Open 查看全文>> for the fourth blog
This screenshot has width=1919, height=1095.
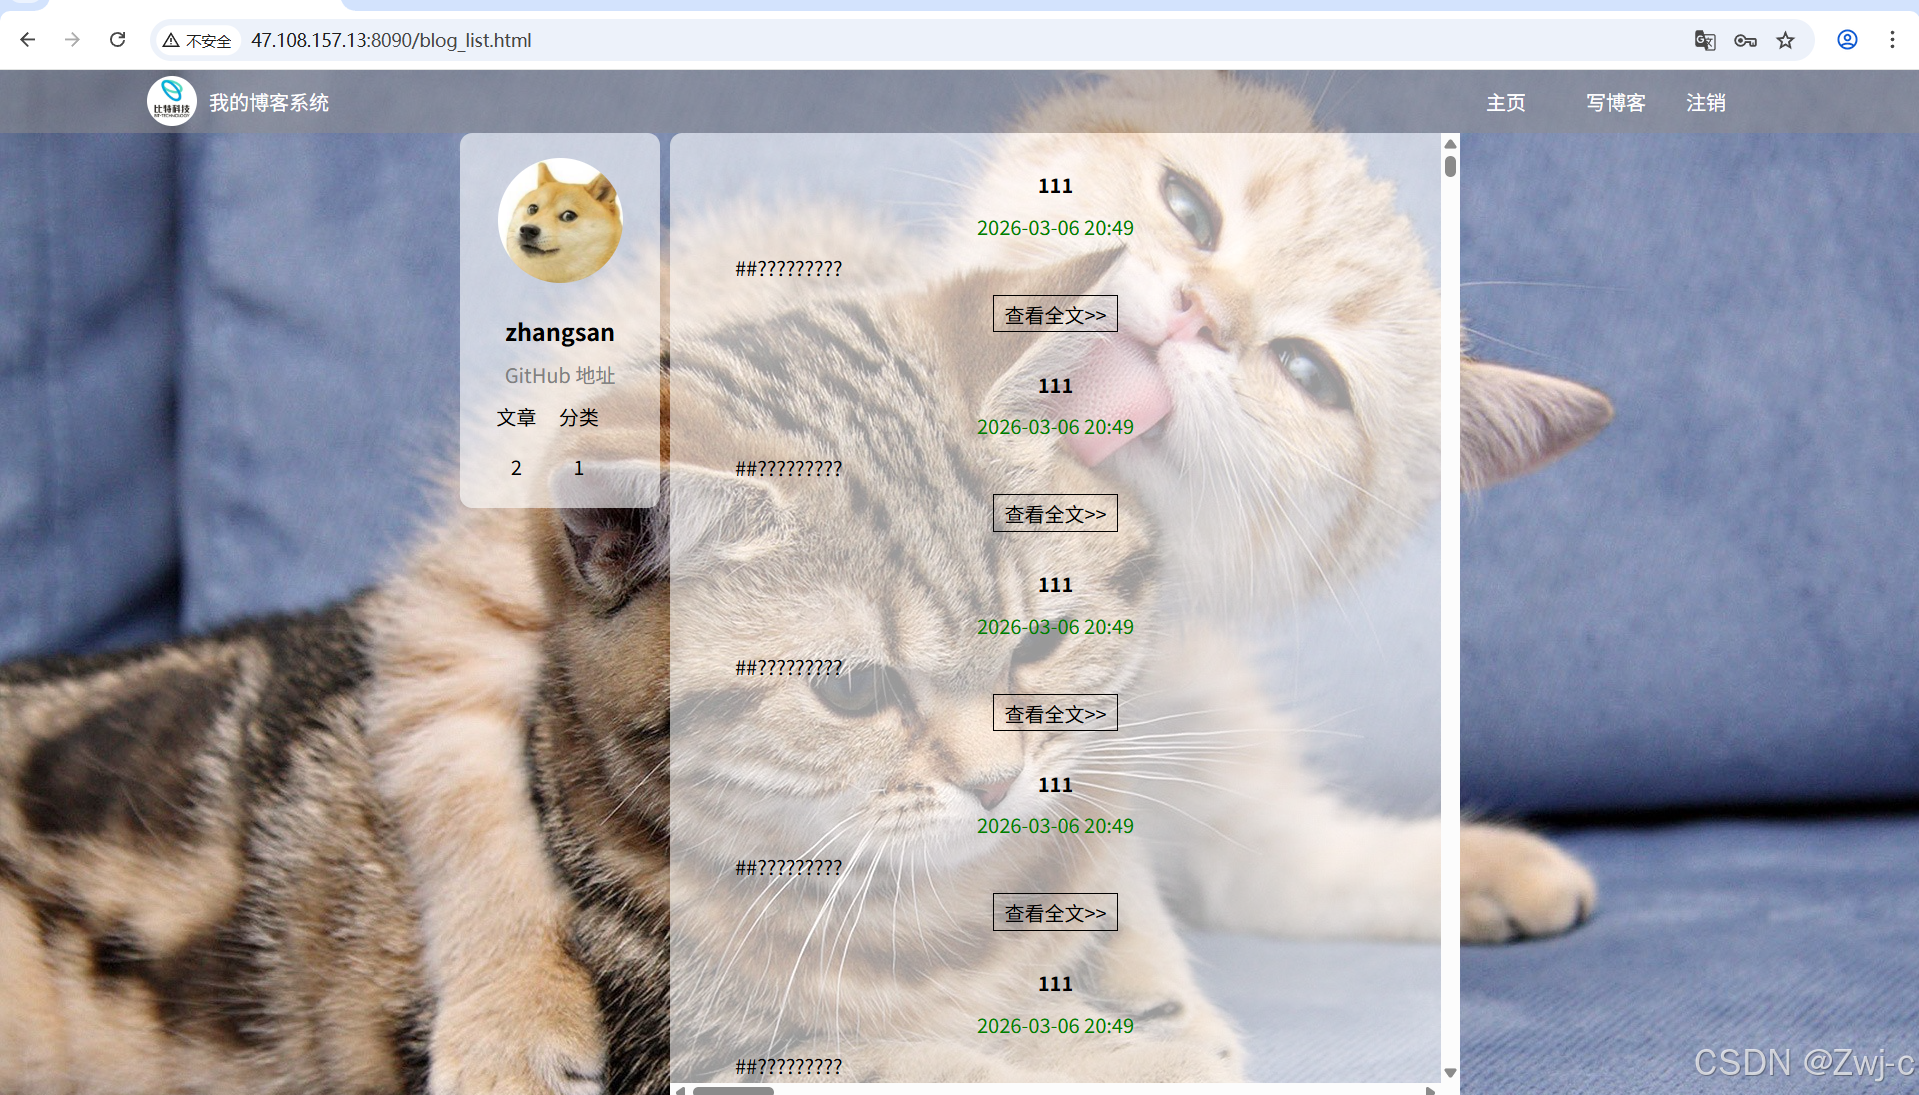1055,912
